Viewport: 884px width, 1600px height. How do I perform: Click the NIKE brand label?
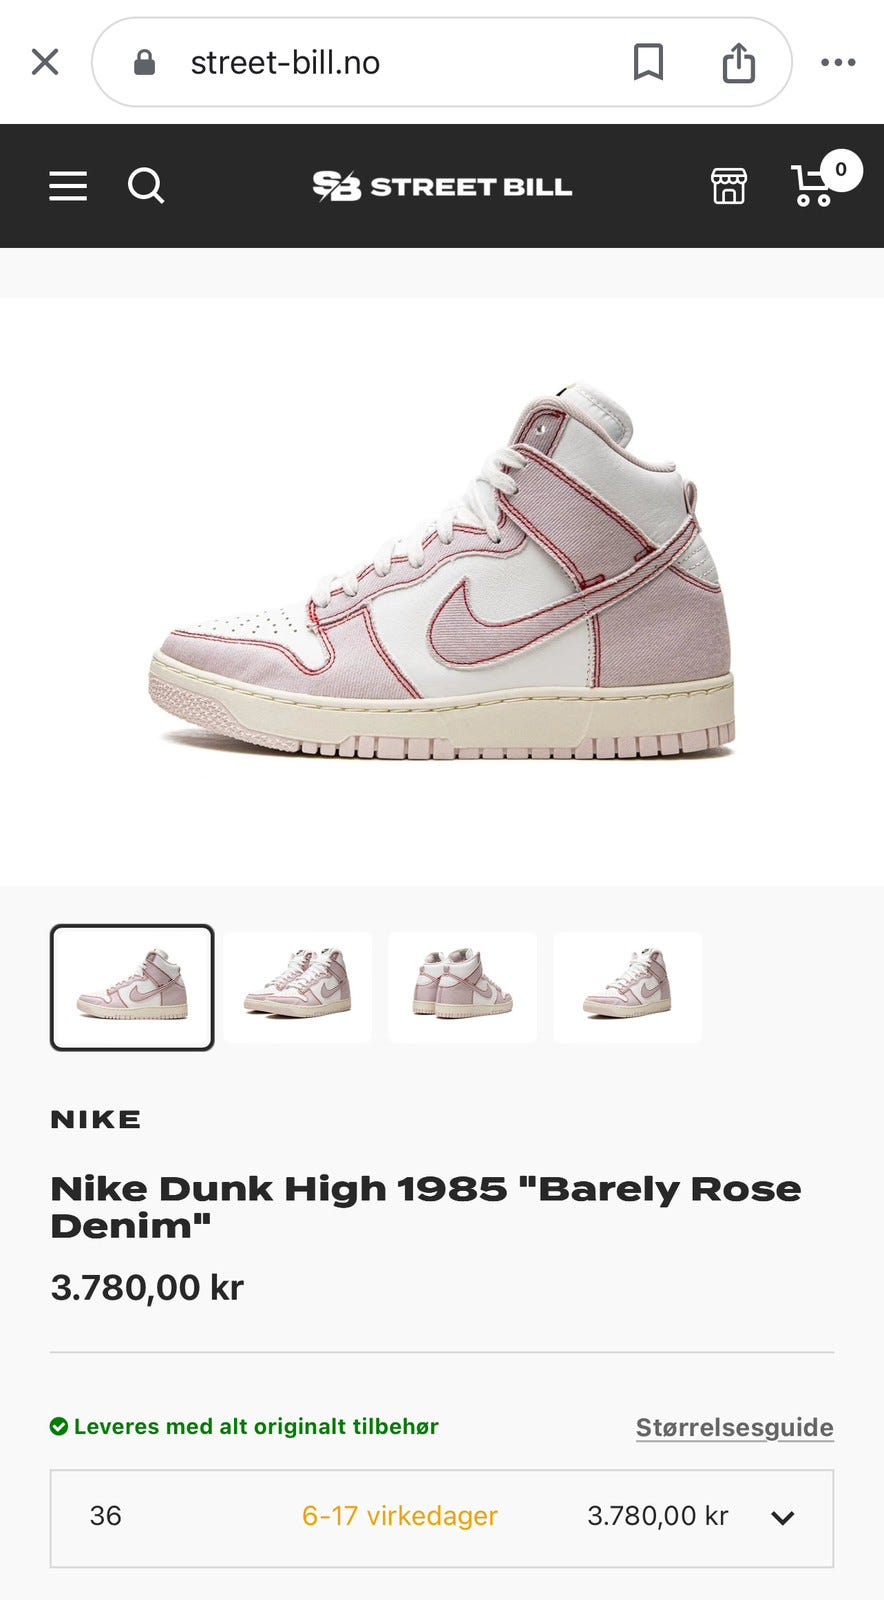pos(96,1119)
